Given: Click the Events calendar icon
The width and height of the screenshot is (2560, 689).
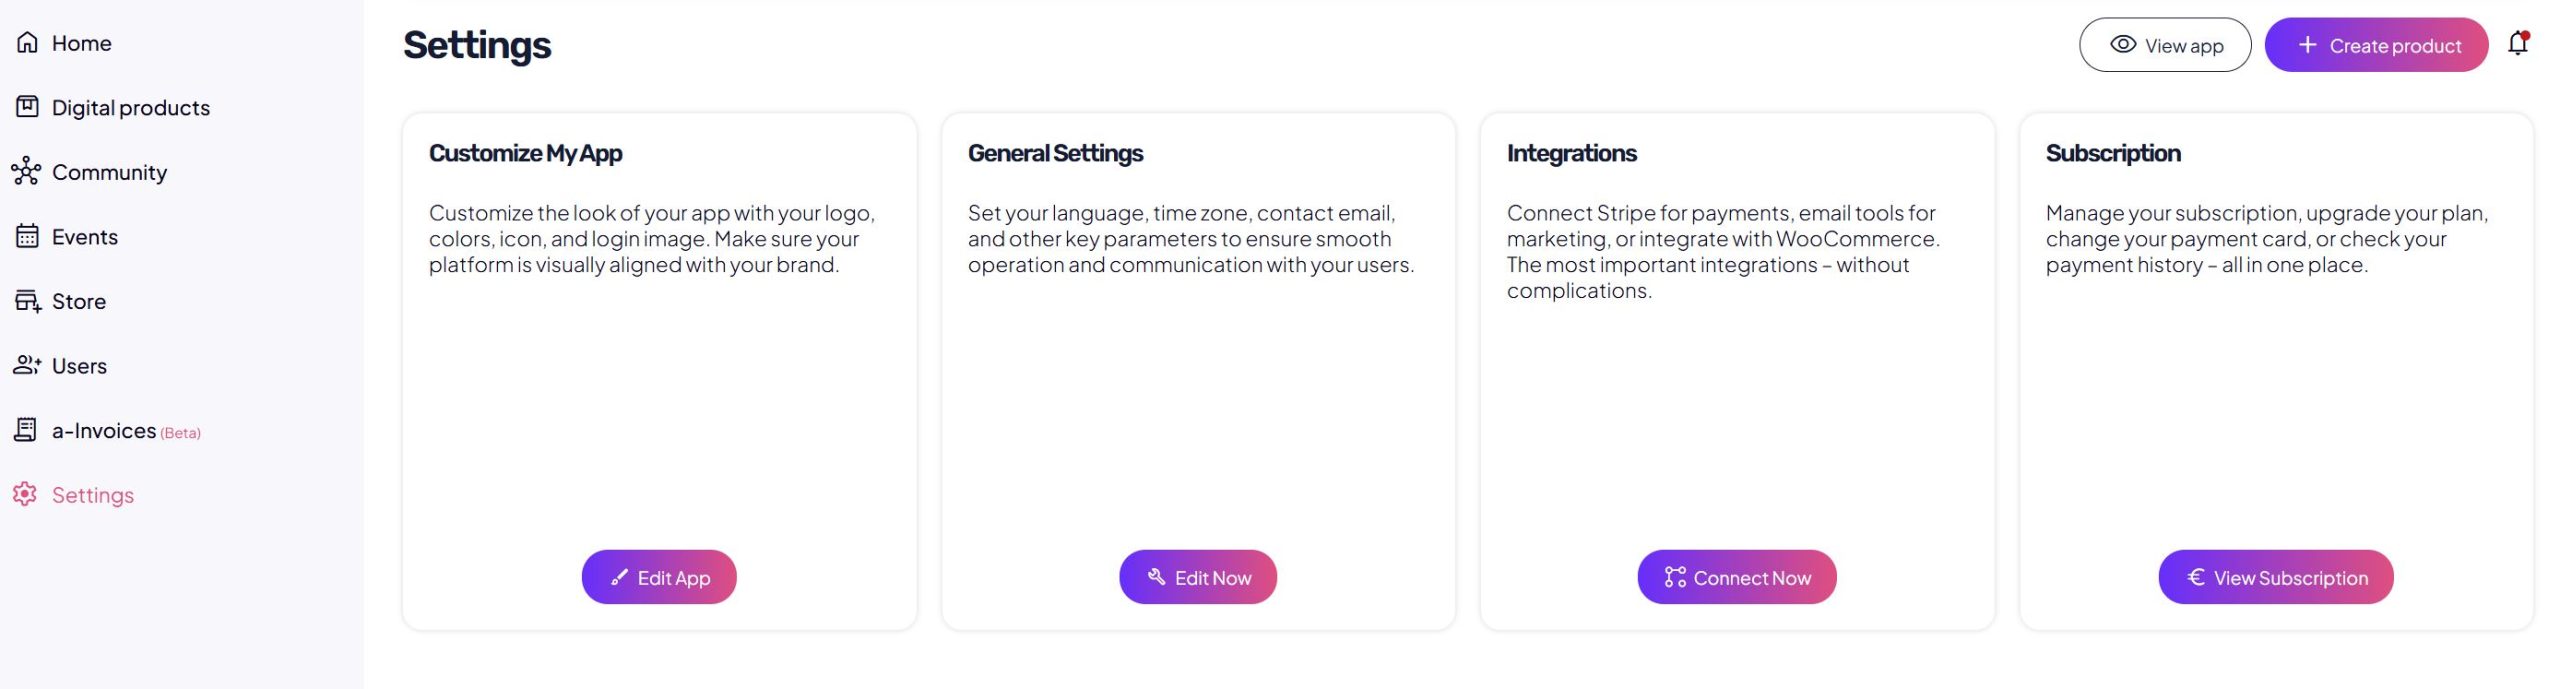Looking at the screenshot, I should point(27,237).
